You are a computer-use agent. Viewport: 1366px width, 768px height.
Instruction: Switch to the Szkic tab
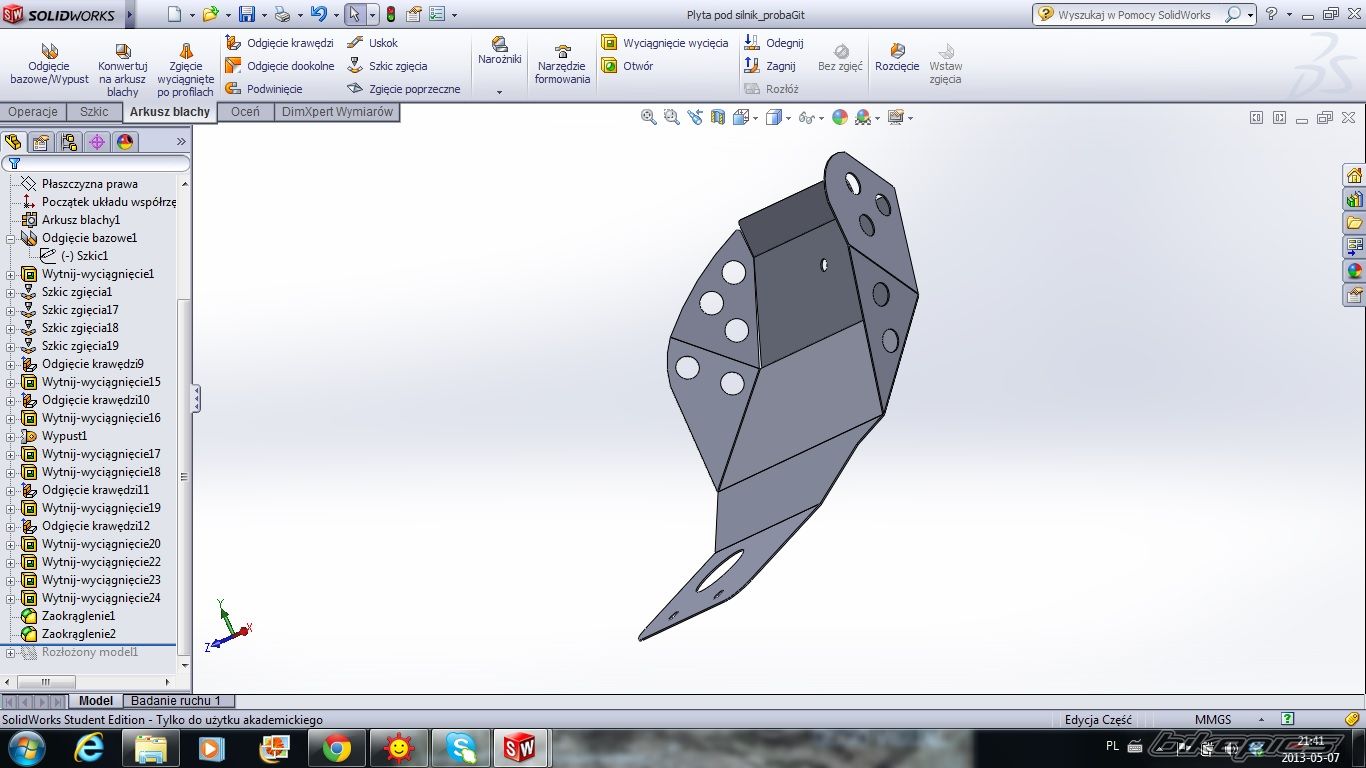[94, 112]
